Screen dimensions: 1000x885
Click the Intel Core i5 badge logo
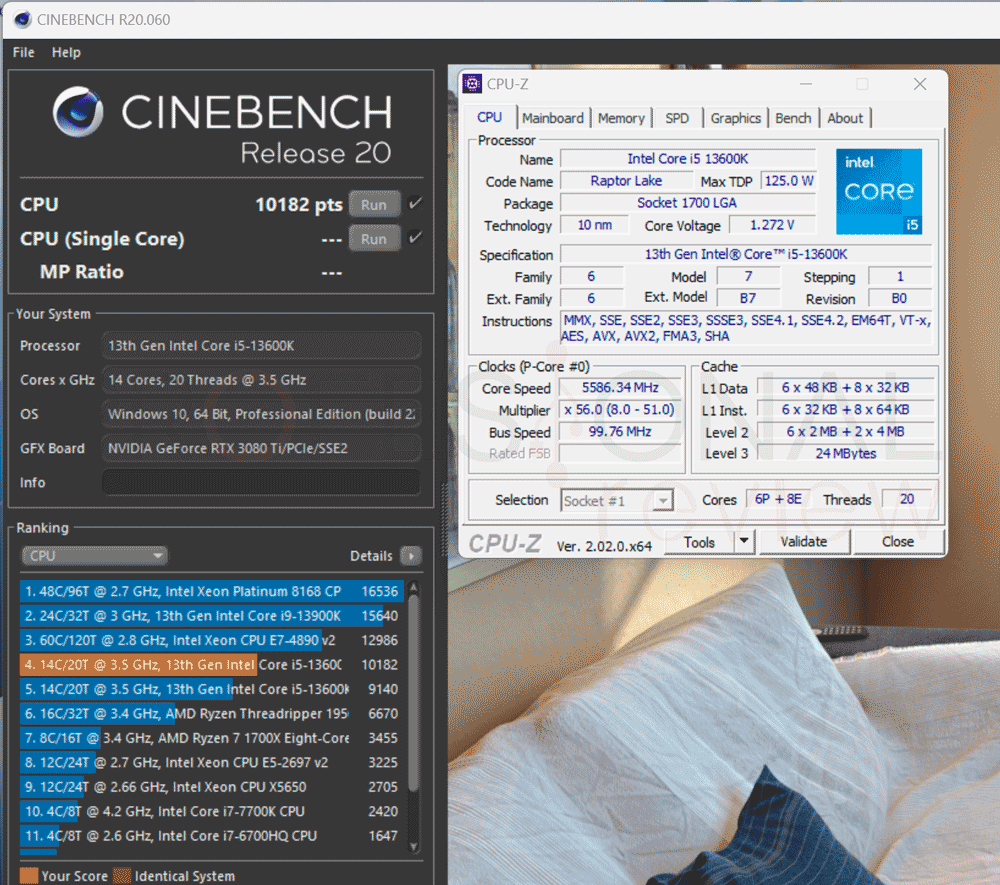click(x=879, y=191)
